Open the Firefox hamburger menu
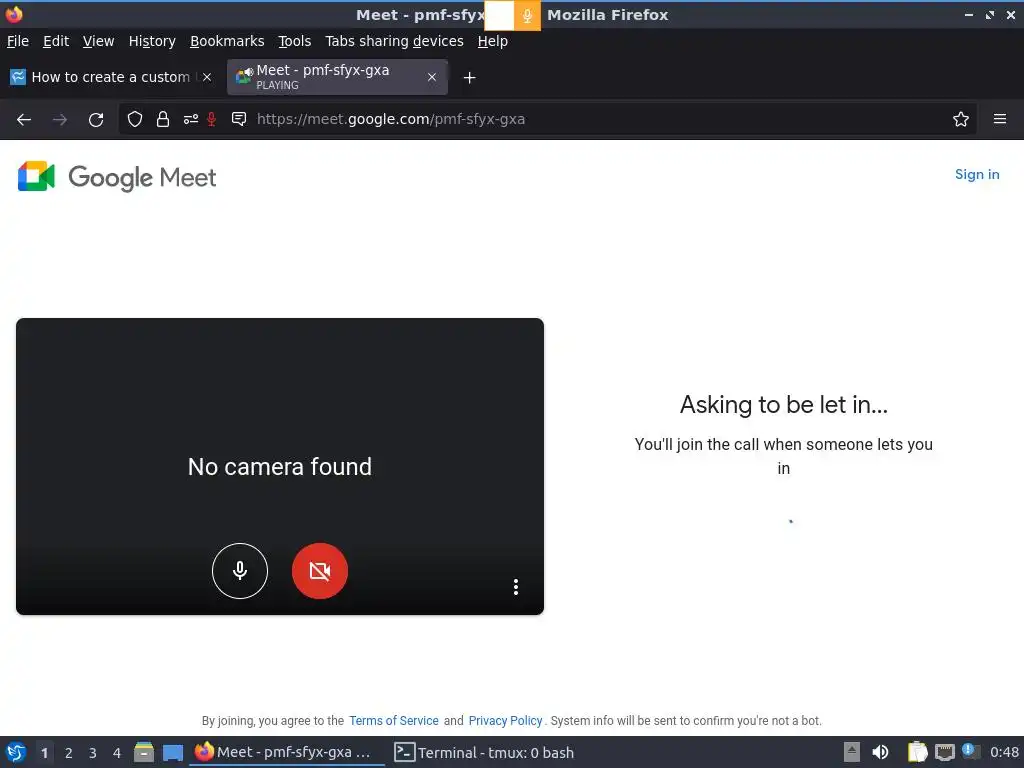The width and height of the screenshot is (1024, 768). point(1000,119)
